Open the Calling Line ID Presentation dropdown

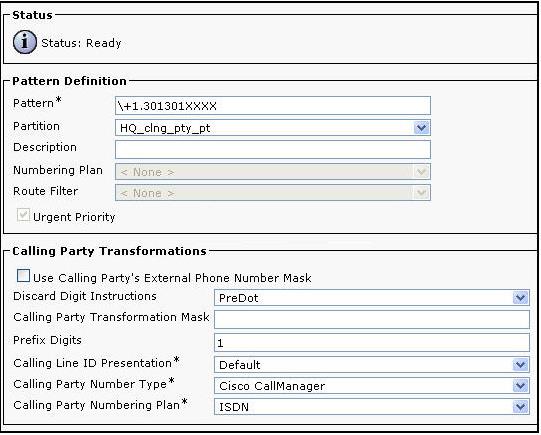pos(520,365)
